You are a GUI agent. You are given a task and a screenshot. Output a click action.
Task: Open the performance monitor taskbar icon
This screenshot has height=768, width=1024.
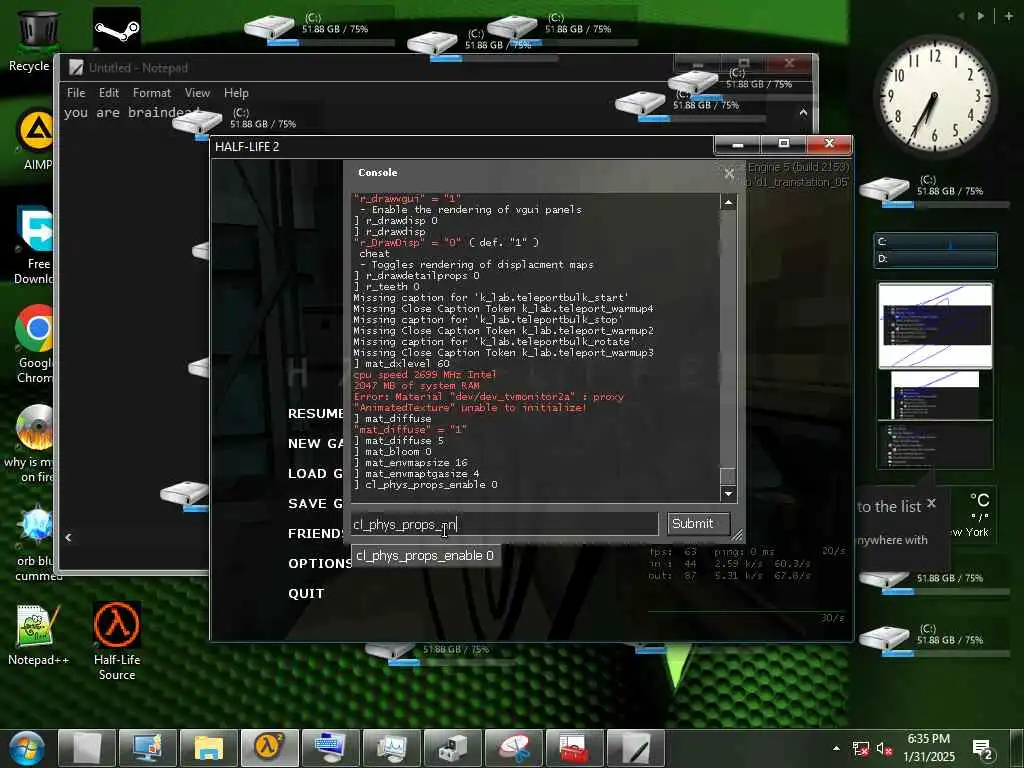(391, 748)
